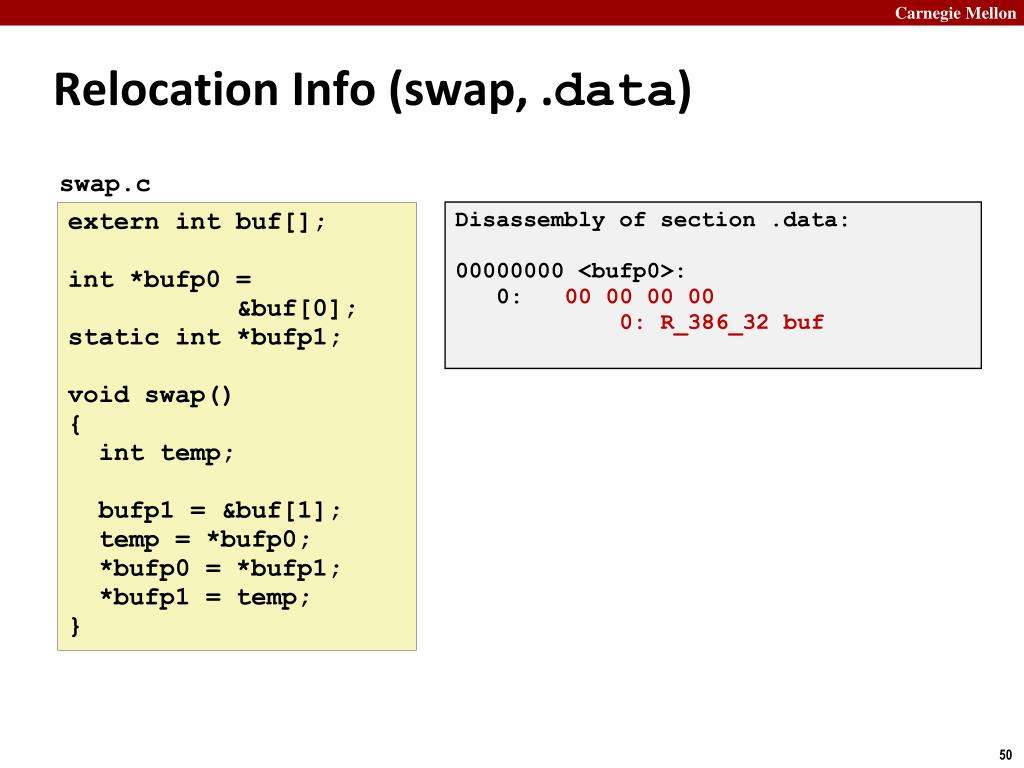Click 'Disassembly of section .data:' heading
Screen dimensions: 1024x768
(652, 220)
